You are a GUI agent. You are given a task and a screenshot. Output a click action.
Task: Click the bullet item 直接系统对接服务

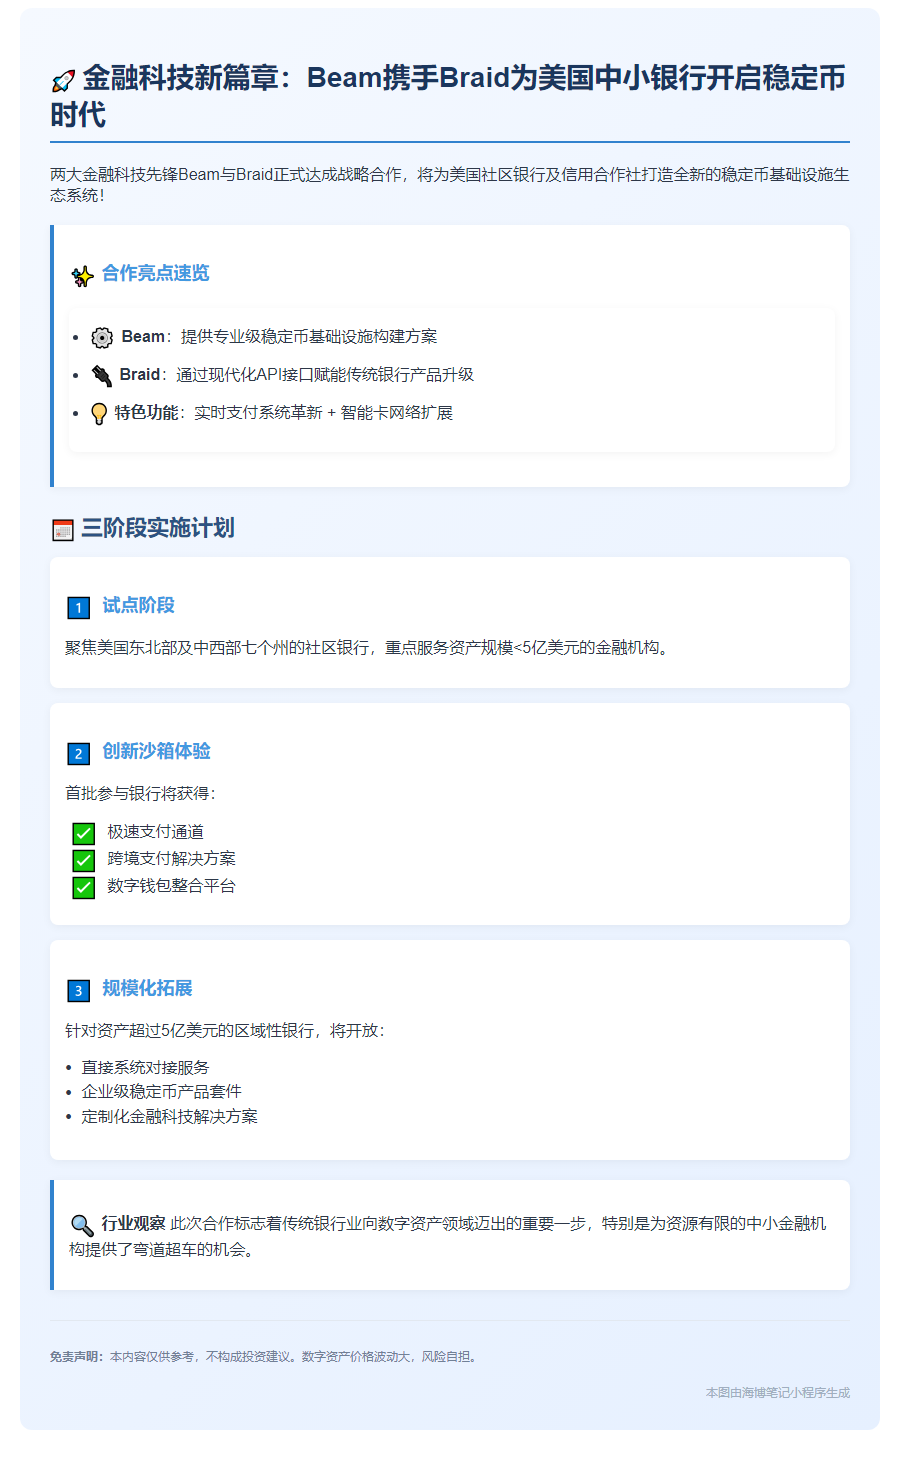[146, 1068]
